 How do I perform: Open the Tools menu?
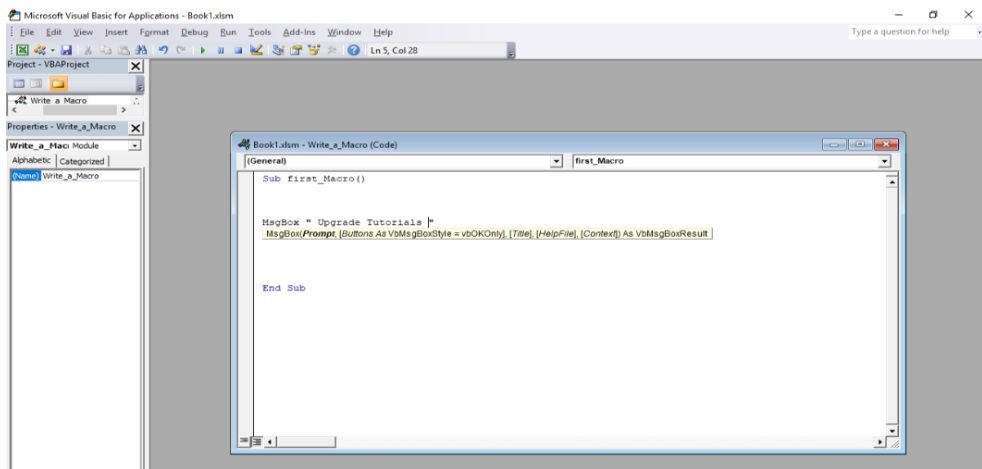259,32
